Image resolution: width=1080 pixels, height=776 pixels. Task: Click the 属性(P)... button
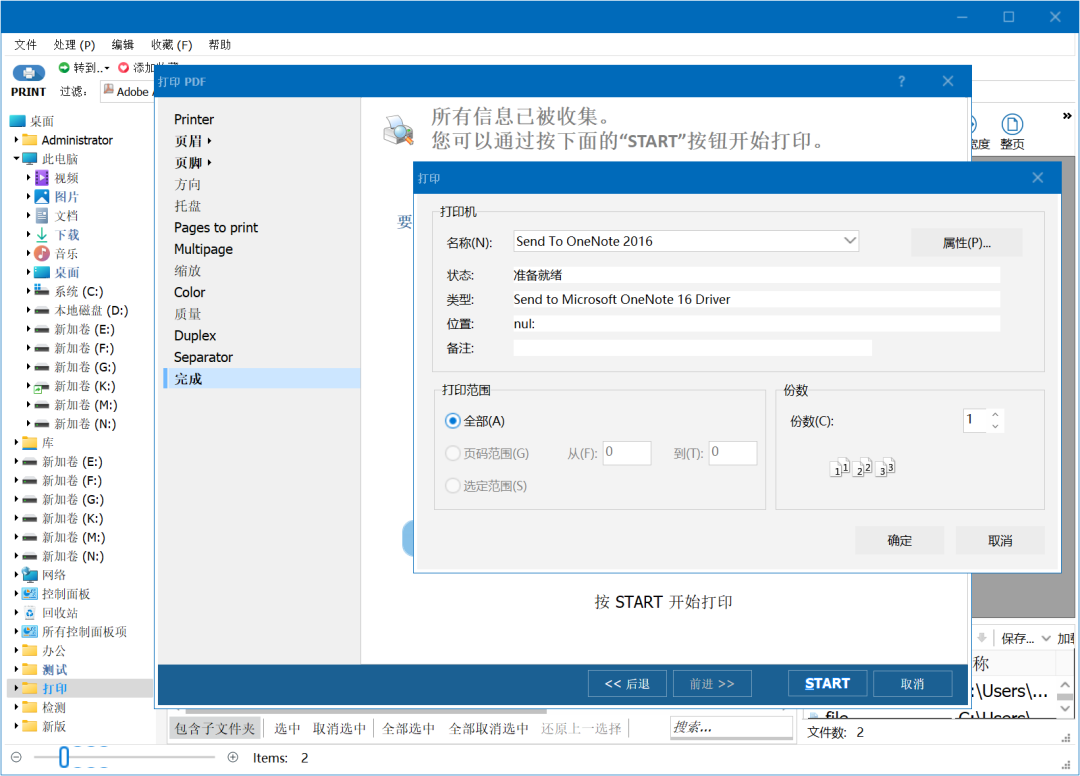pyautogui.click(x=966, y=243)
